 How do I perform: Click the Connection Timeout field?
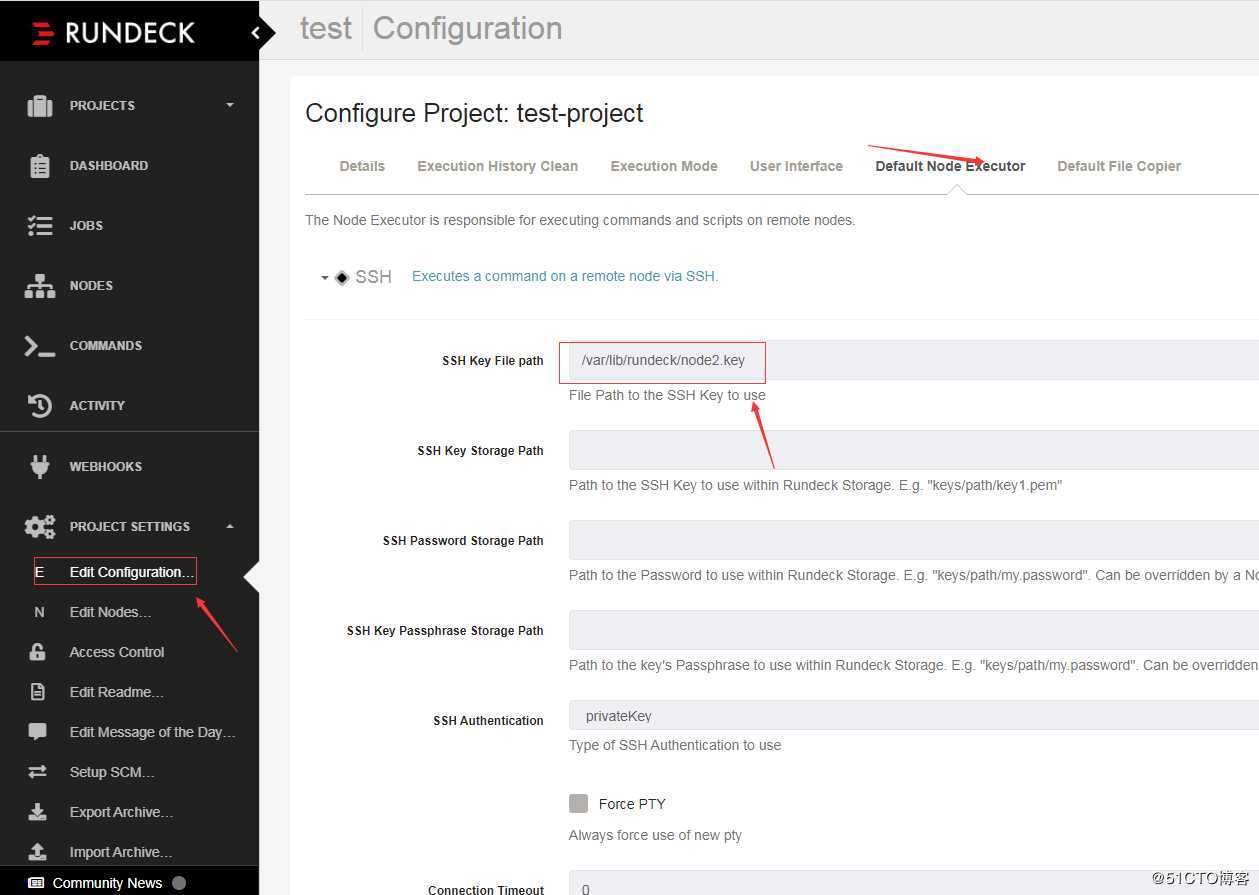913,884
